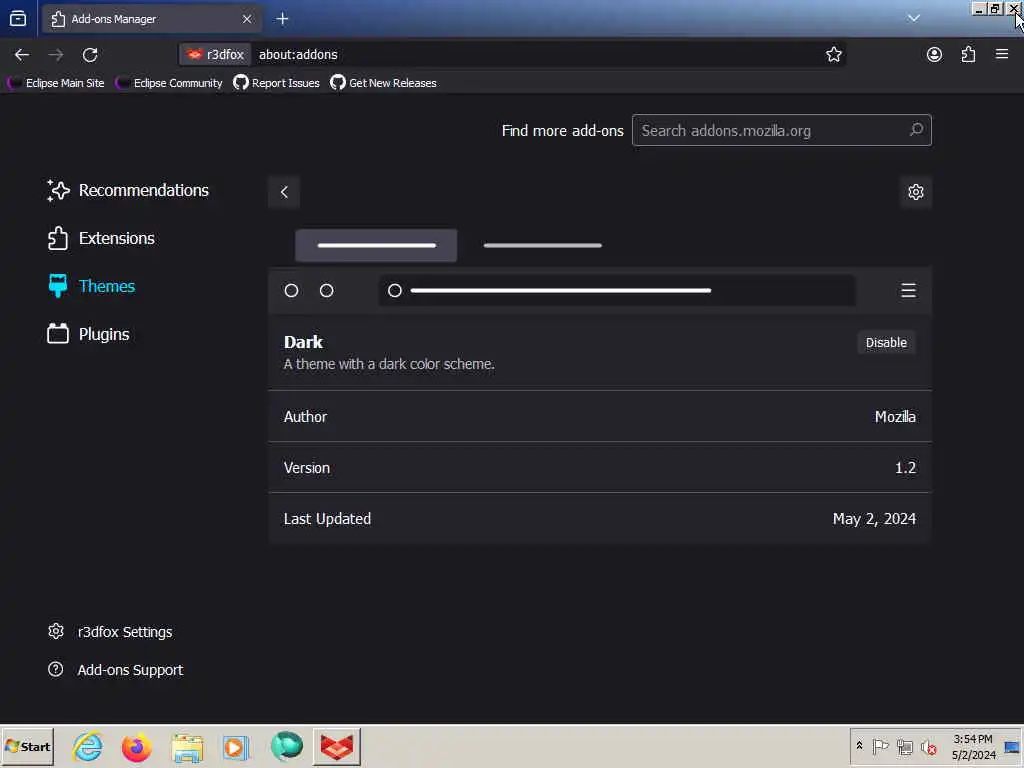Screen dimensions: 1024x768
Task: Click the network status tray icon
Action: (904, 746)
